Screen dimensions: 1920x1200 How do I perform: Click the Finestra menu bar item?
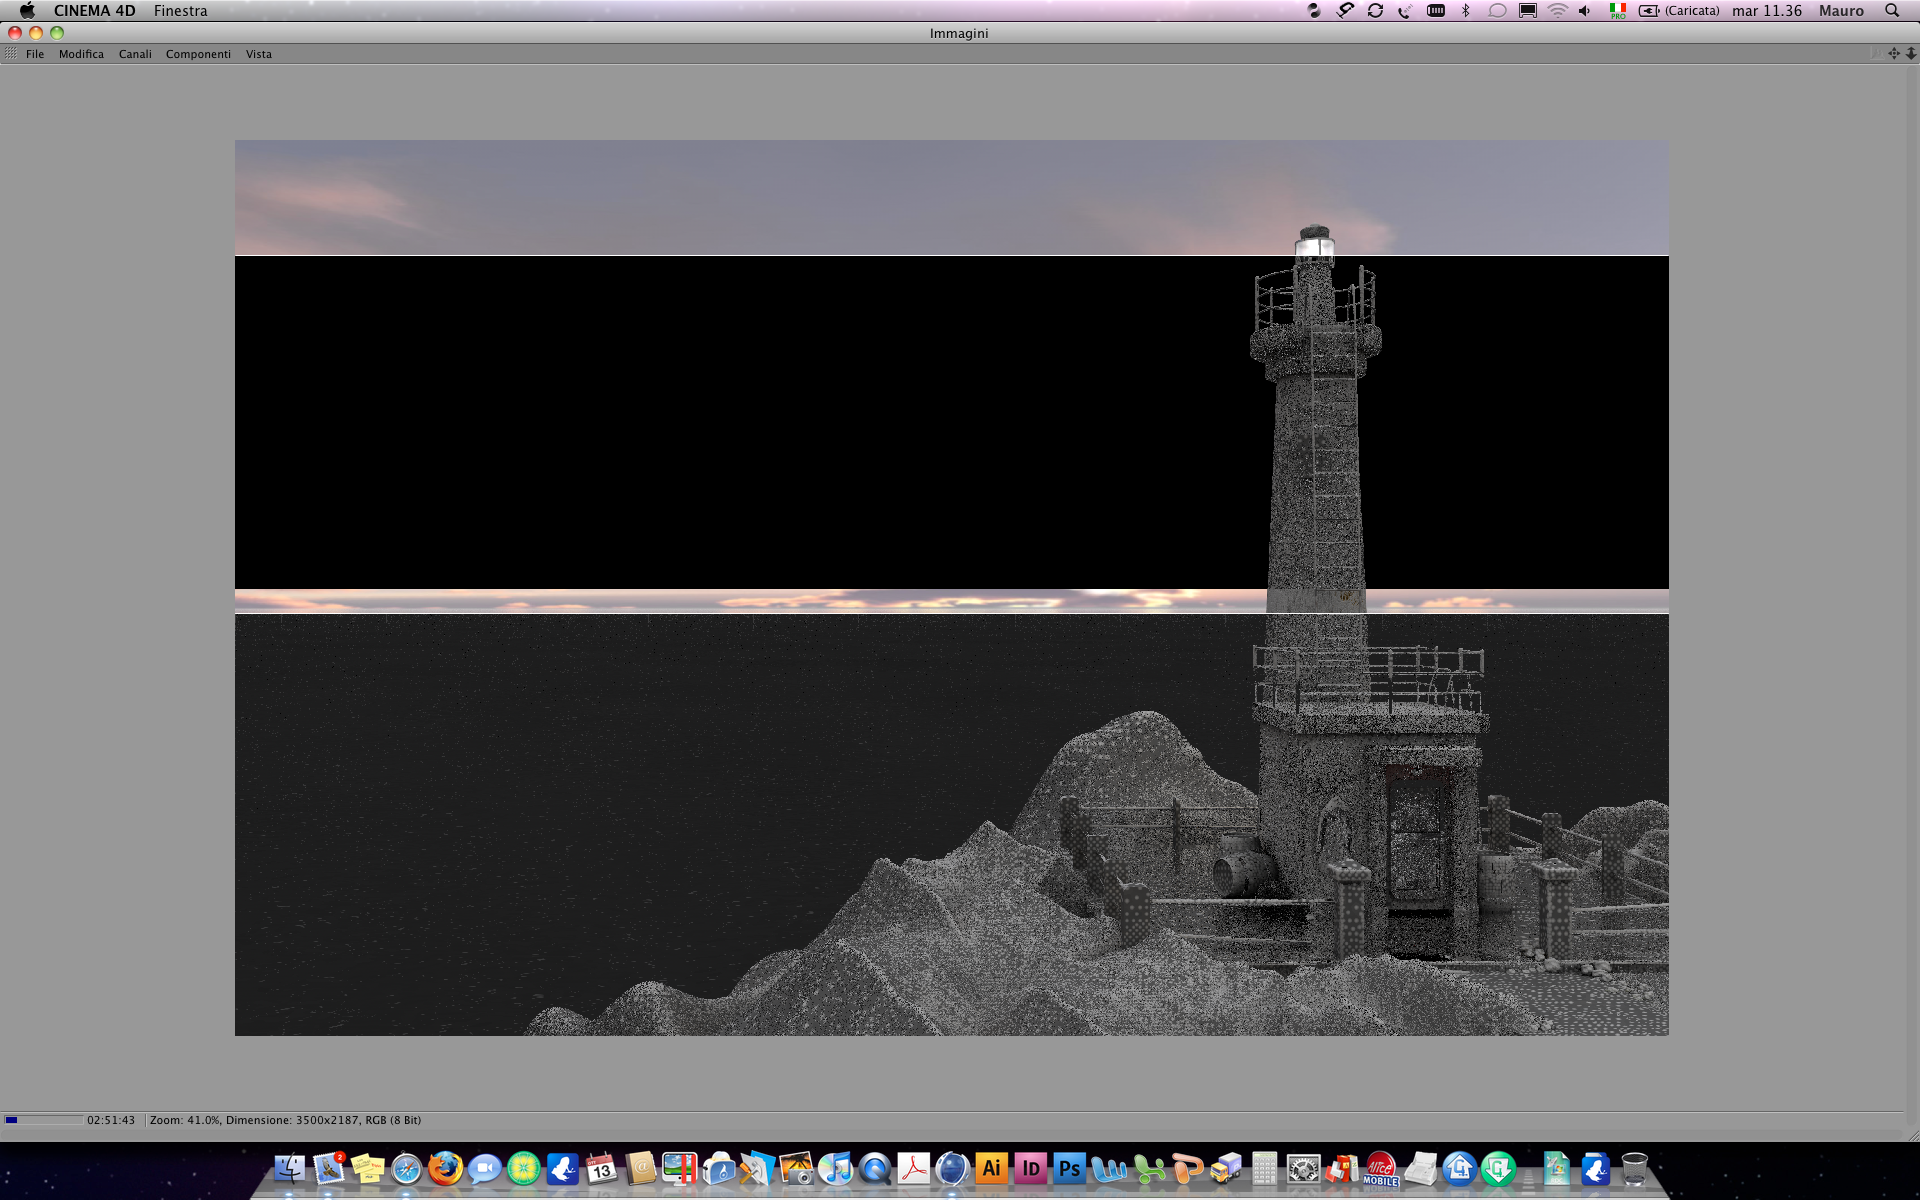[x=180, y=11]
